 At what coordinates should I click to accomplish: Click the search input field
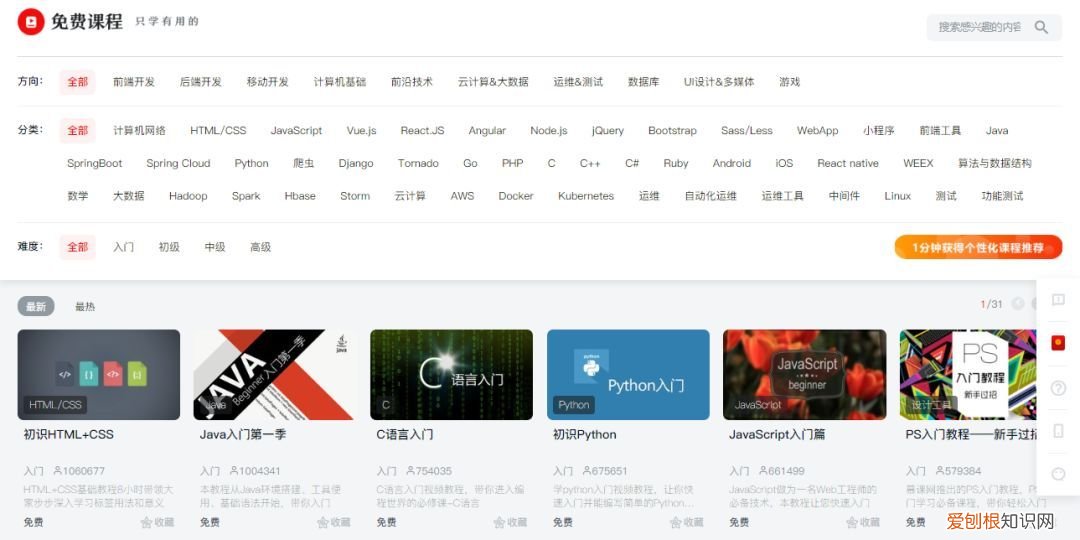[979, 27]
